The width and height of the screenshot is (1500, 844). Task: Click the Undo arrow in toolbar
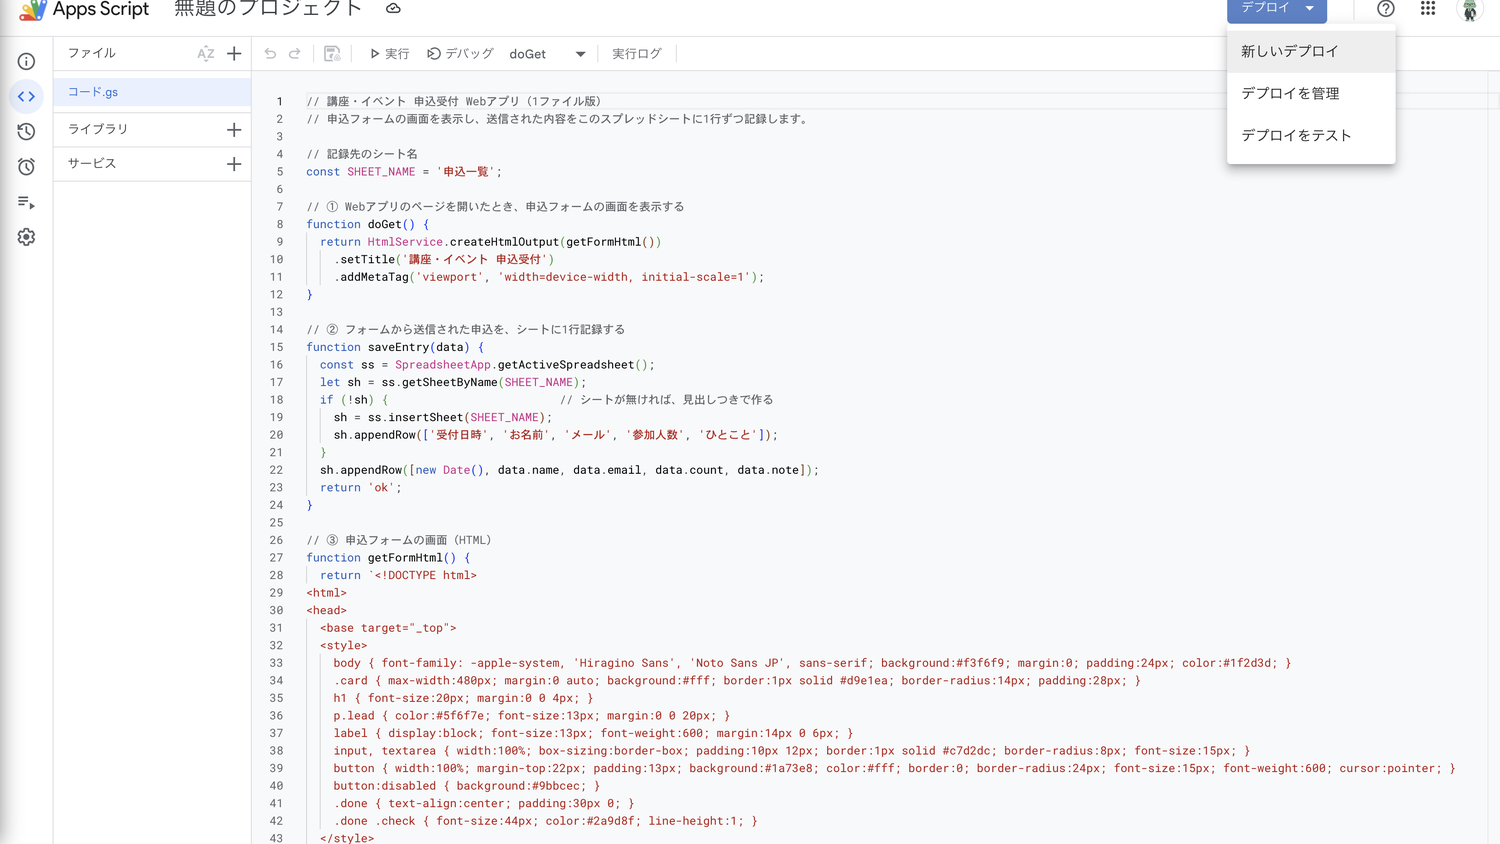[x=270, y=54]
